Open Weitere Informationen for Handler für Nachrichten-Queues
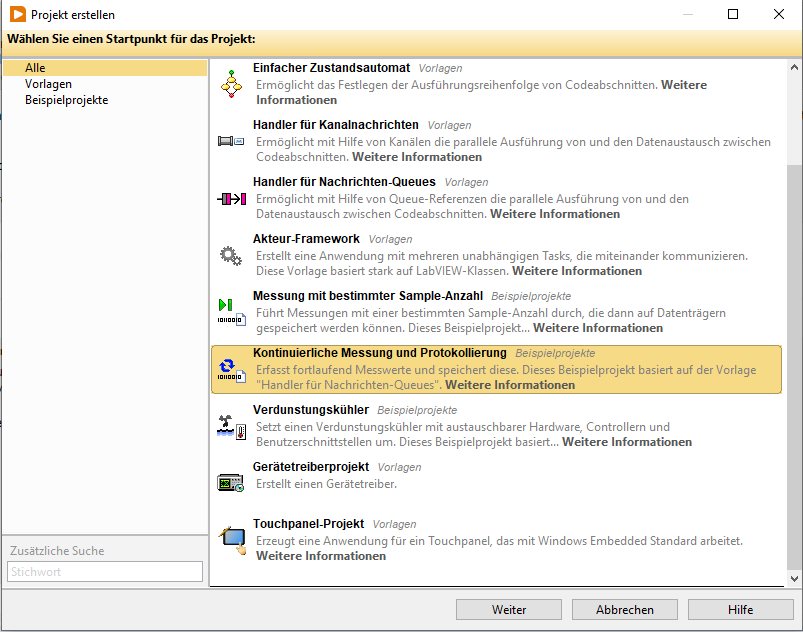The height and width of the screenshot is (632, 803). pos(555,214)
